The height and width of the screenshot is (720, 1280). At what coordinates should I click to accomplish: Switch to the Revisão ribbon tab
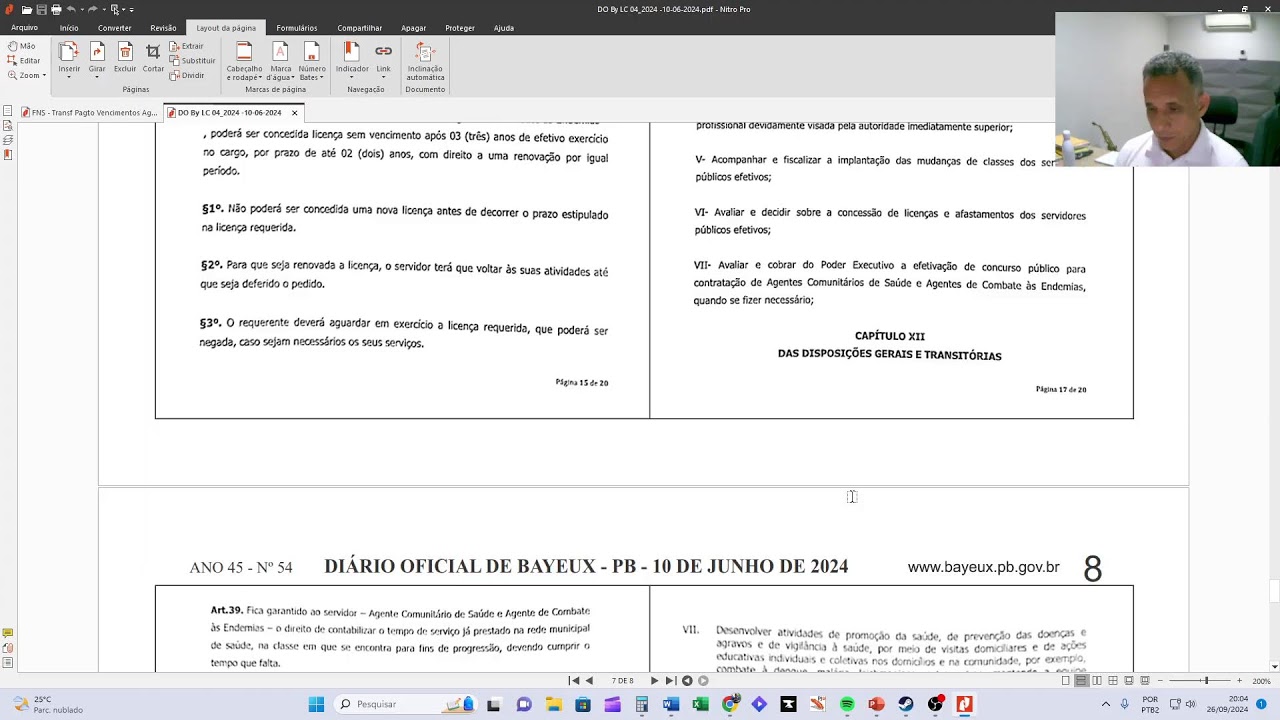tap(163, 28)
